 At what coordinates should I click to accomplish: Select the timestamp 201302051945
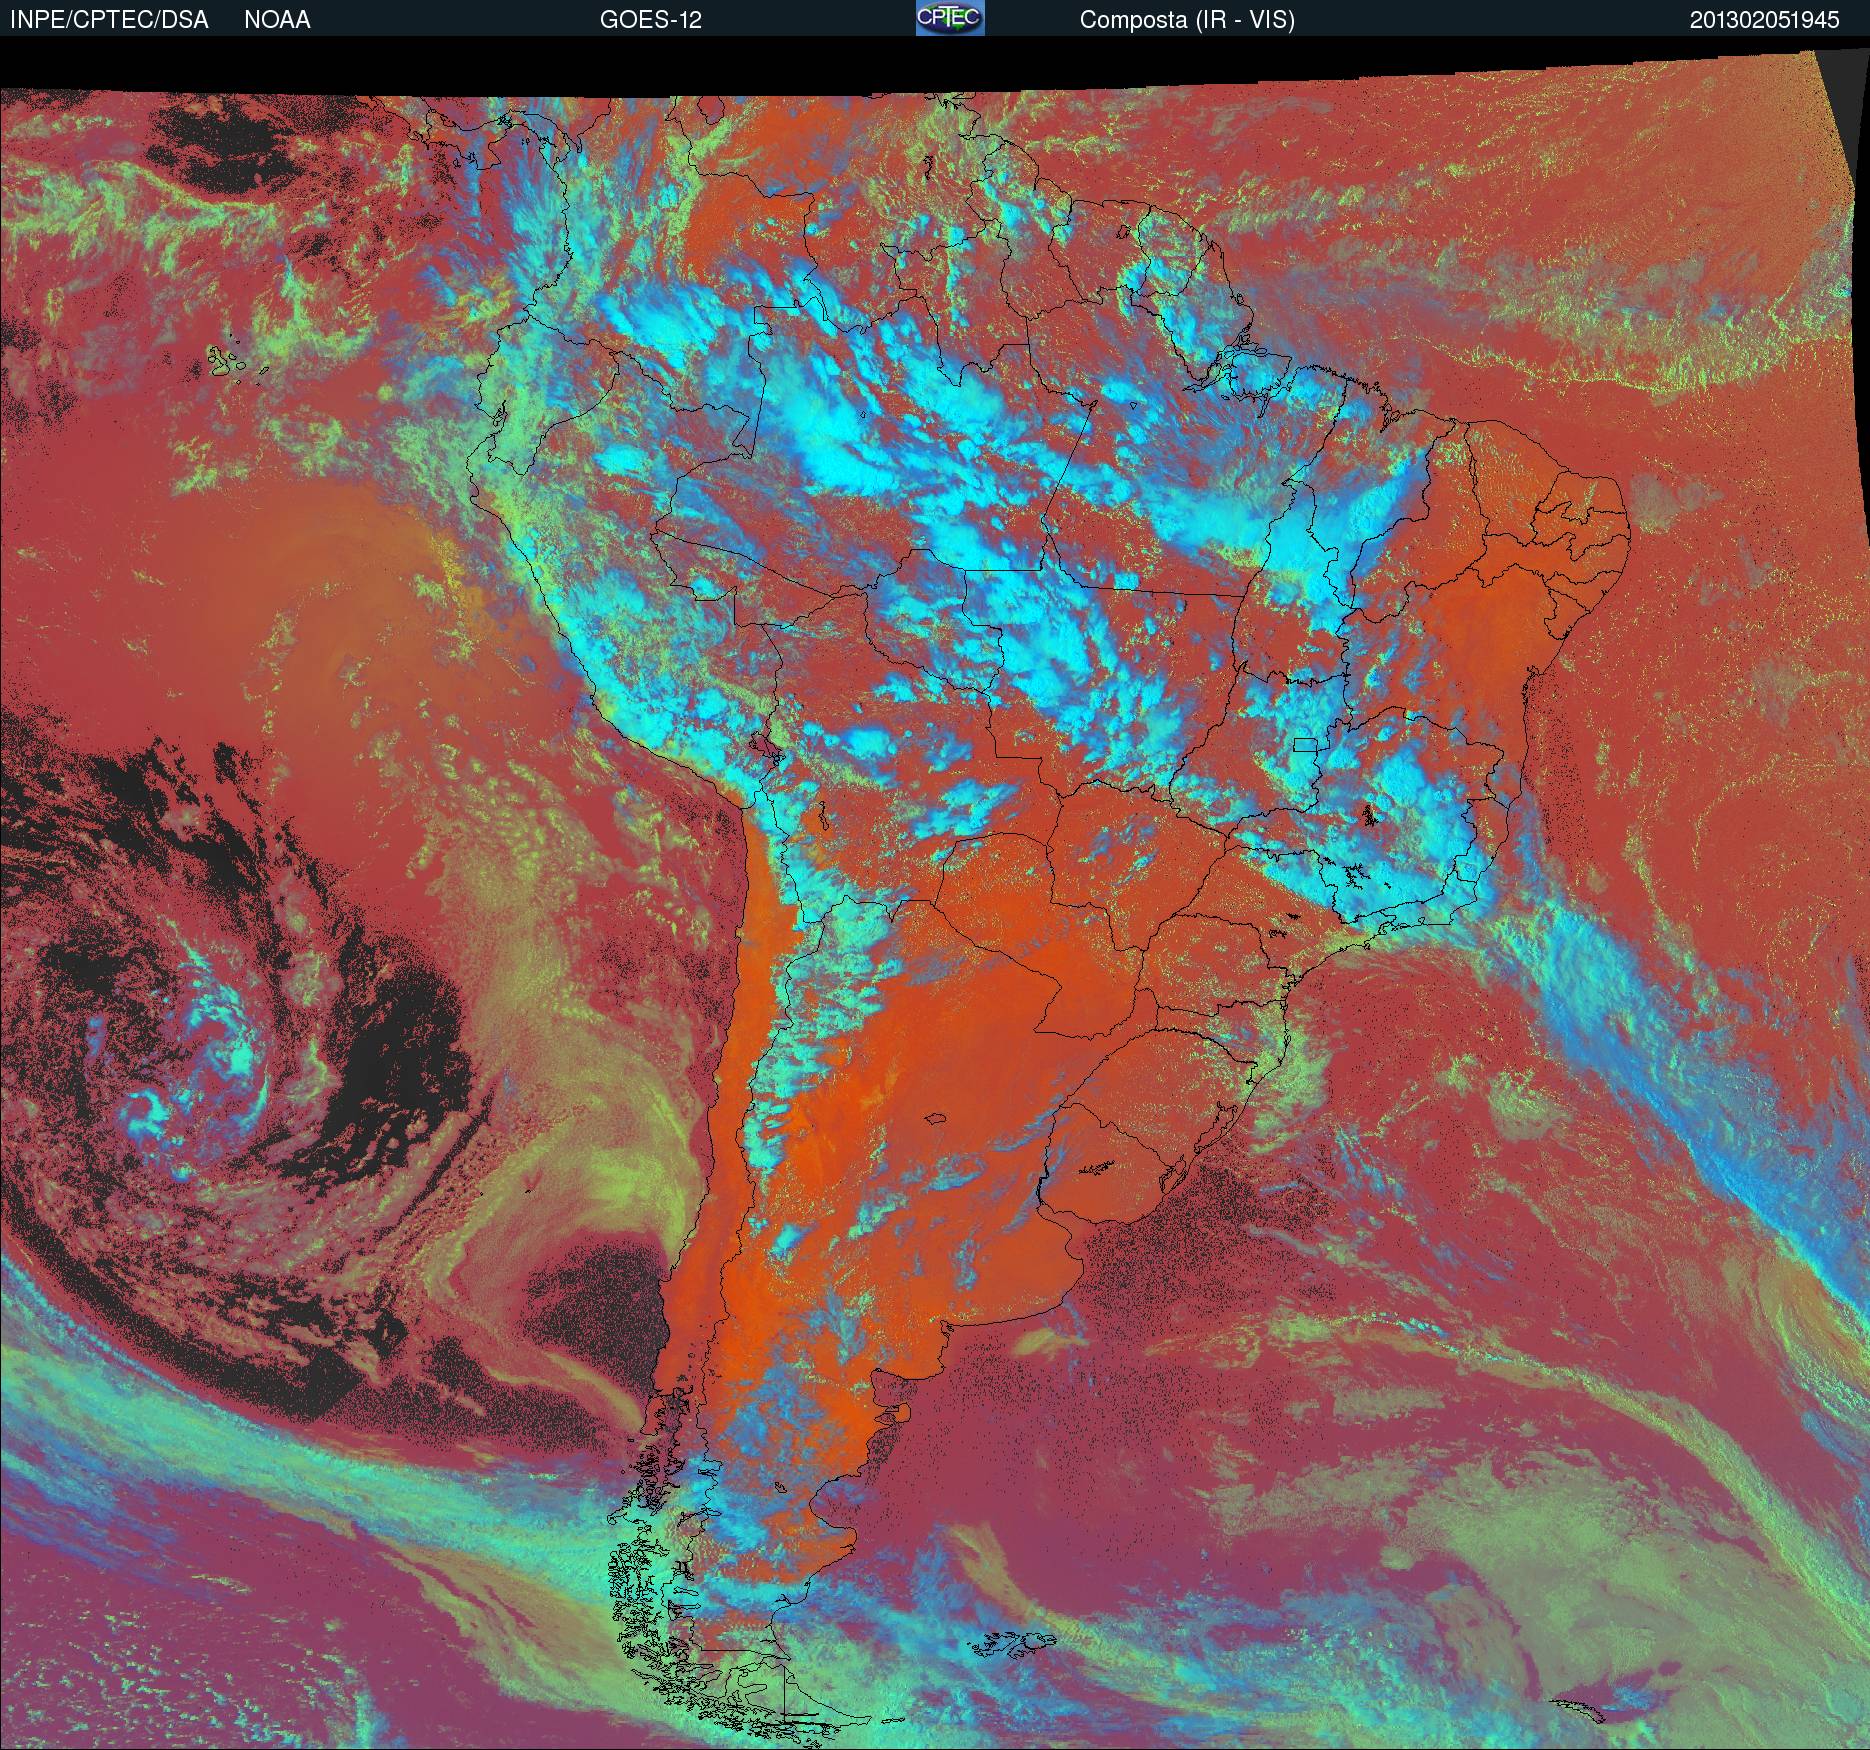(1765, 20)
